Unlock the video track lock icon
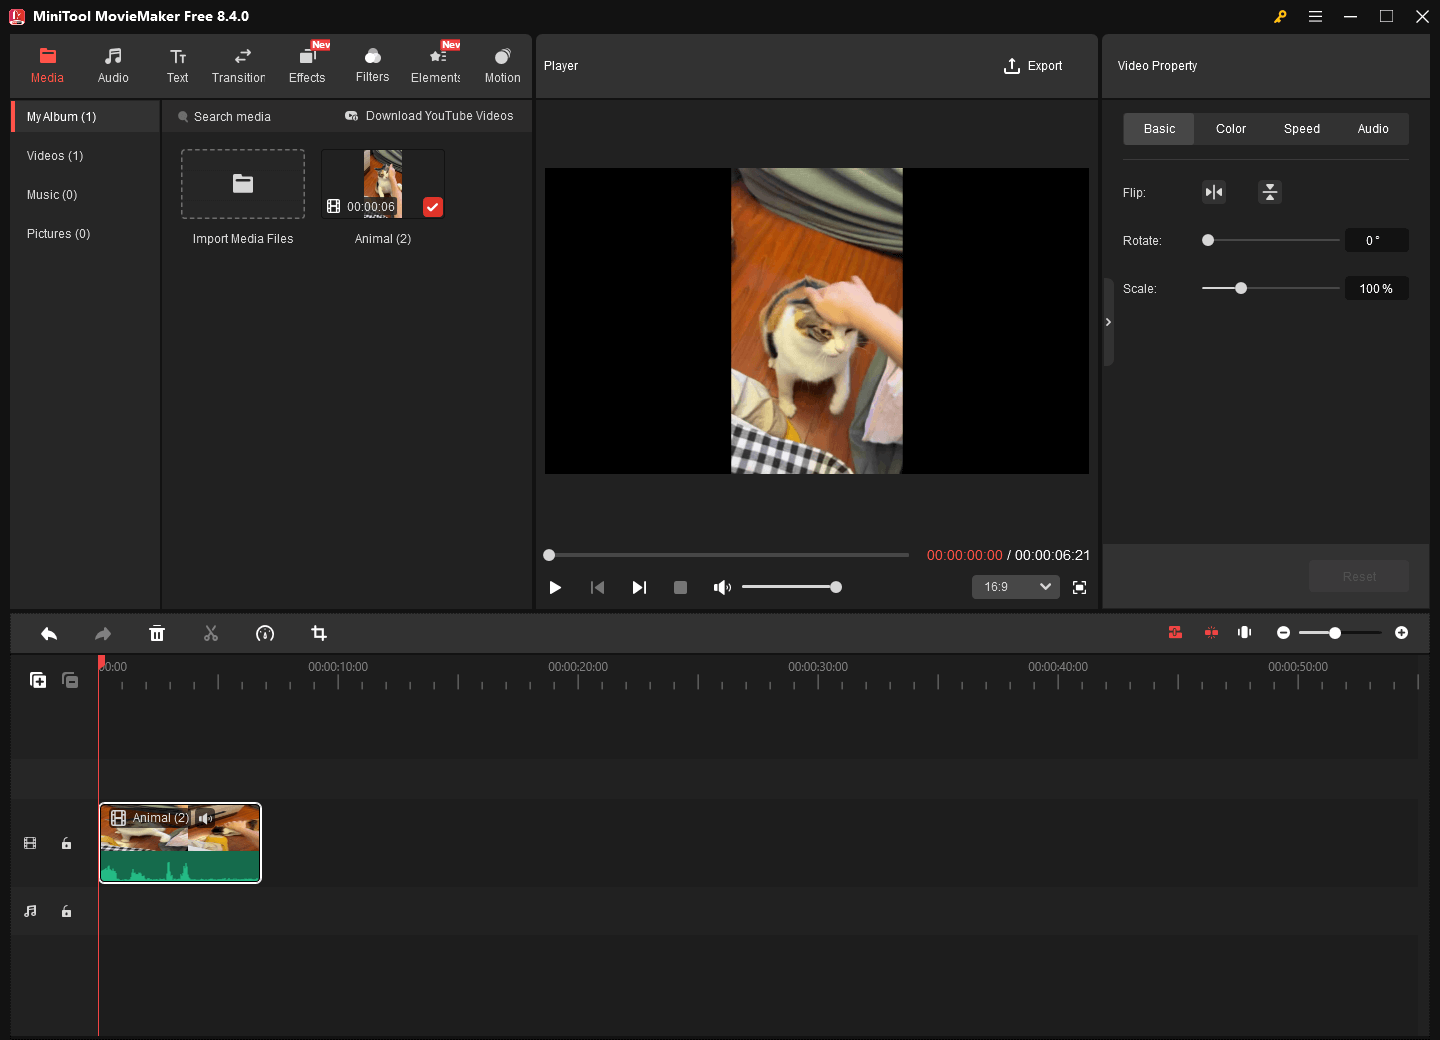The width and height of the screenshot is (1440, 1040). (66, 843)
